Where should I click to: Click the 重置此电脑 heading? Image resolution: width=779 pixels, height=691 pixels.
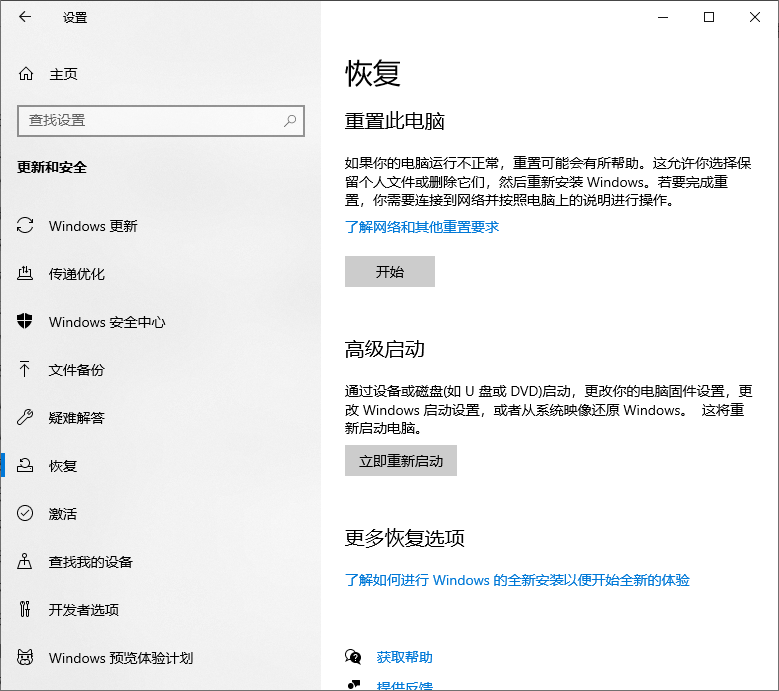pyautogui.click(x=395, y=121)
